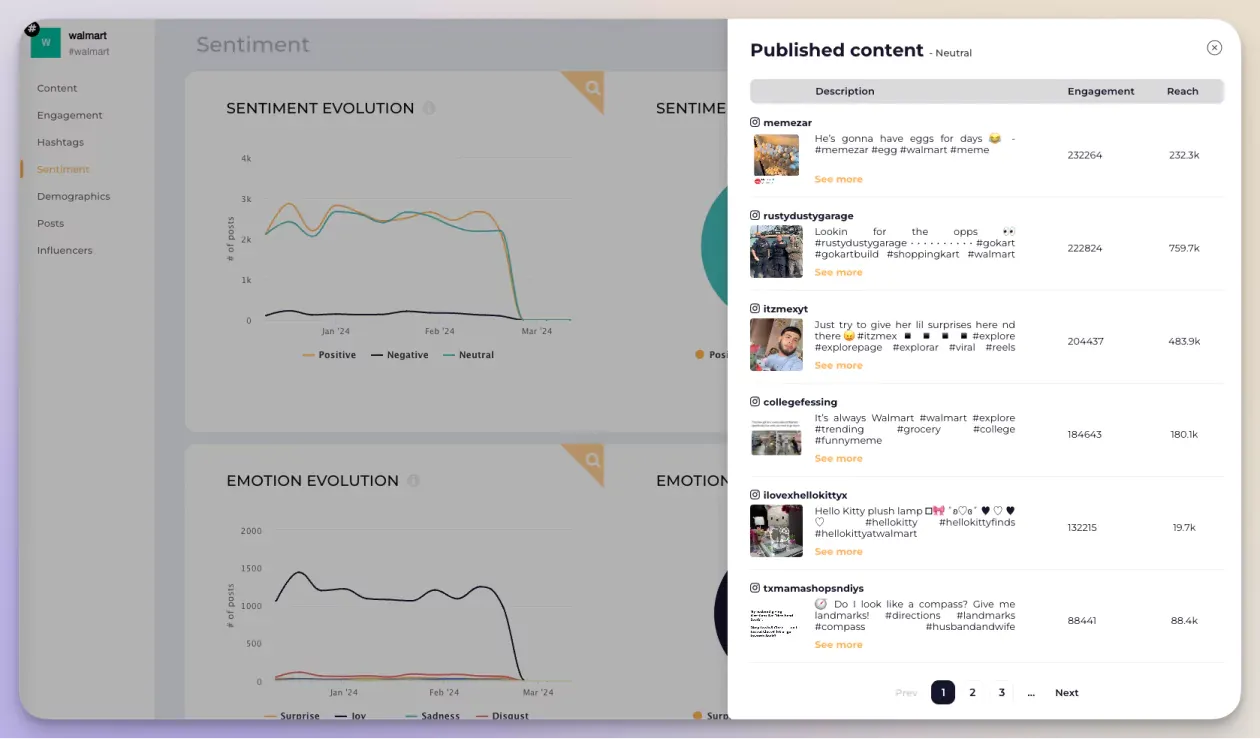The image size is (1260, 739).
Task: Open the Posts section
Action: pyautogui.click(x=50, y=223)
